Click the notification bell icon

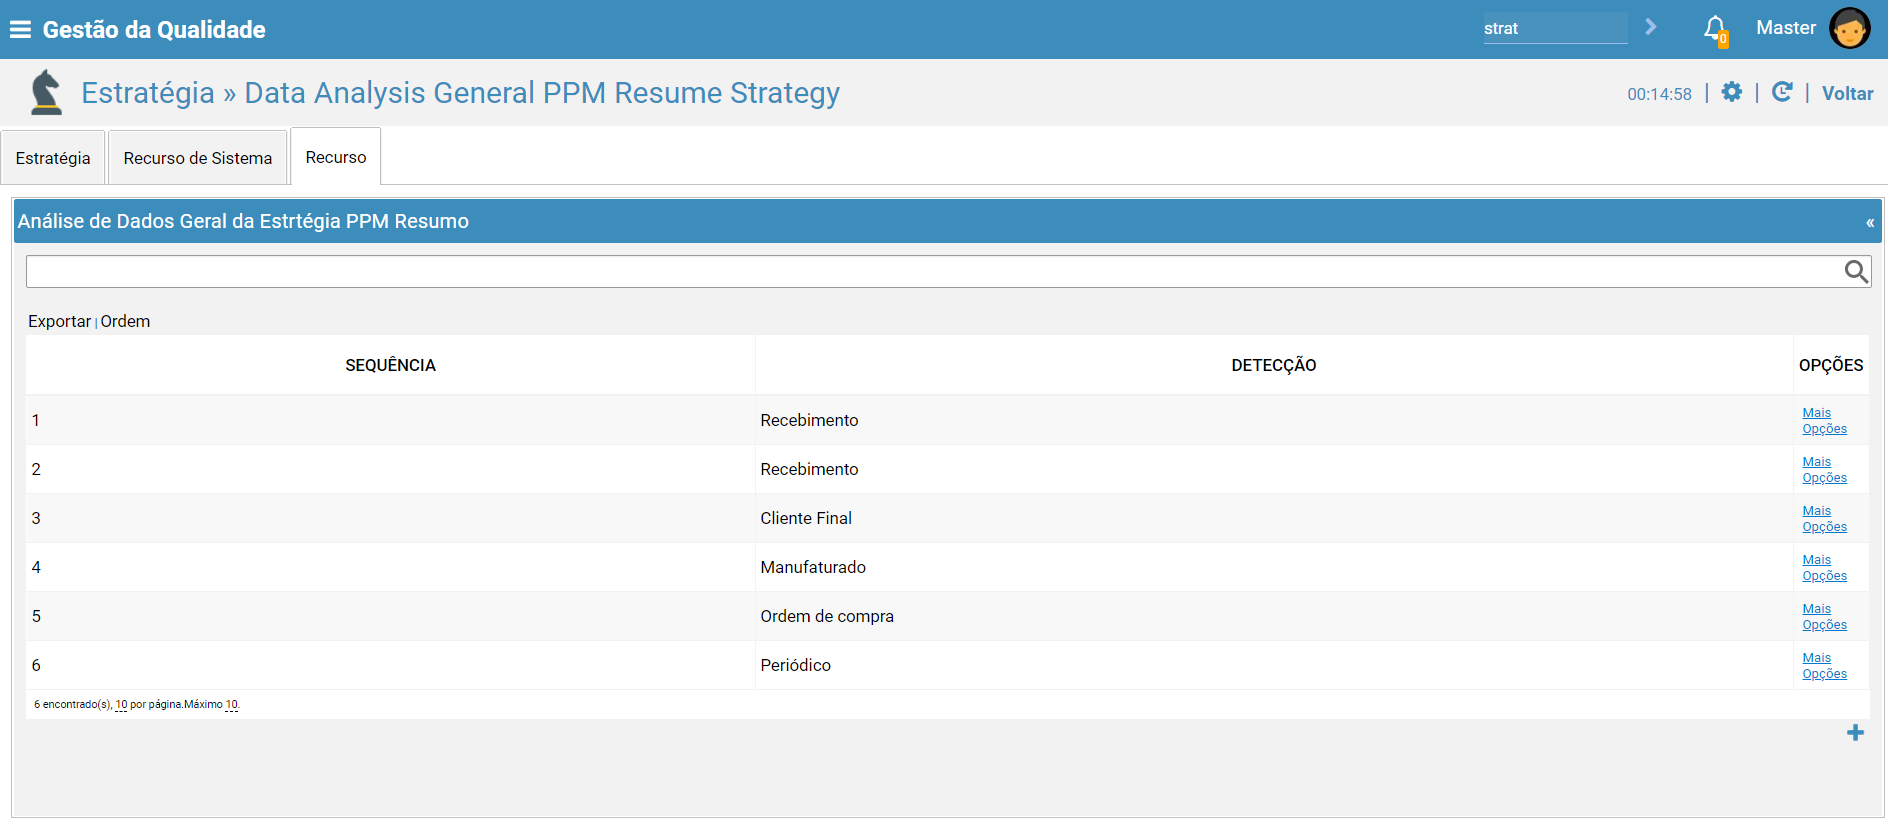tap(1715, 29)
